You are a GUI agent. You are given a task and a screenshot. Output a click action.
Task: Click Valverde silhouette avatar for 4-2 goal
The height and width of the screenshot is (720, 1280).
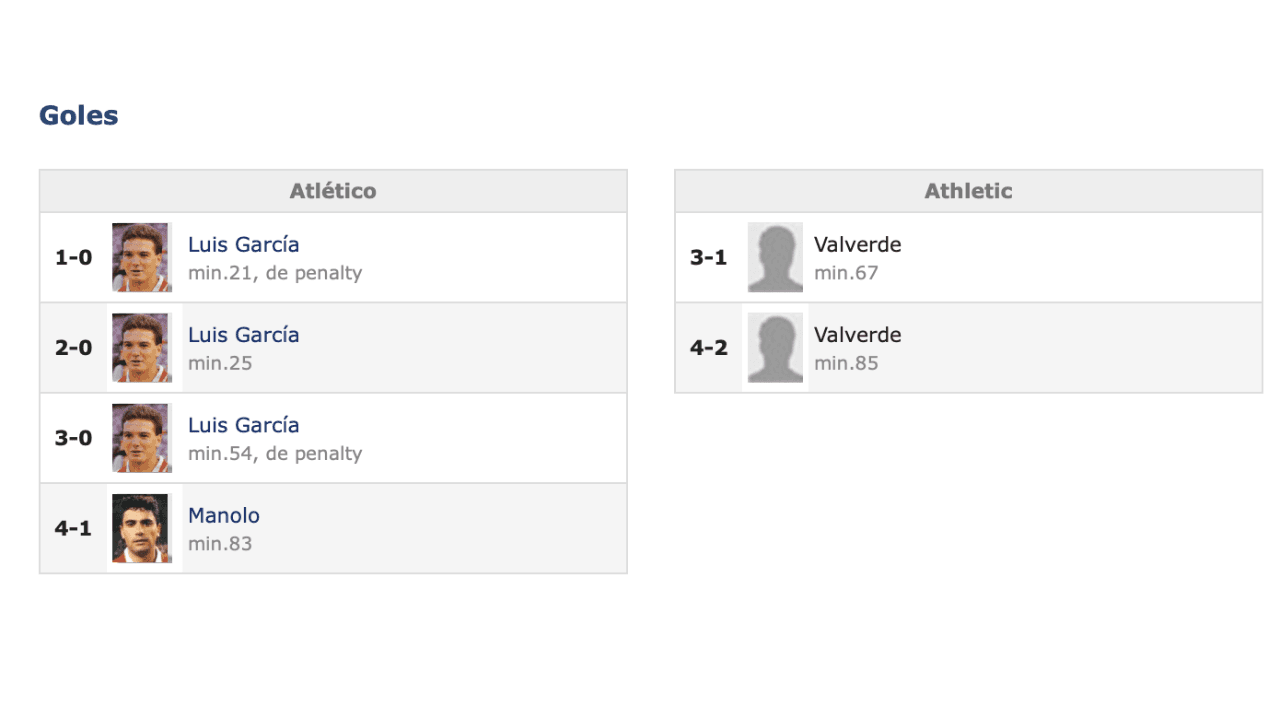775,347
